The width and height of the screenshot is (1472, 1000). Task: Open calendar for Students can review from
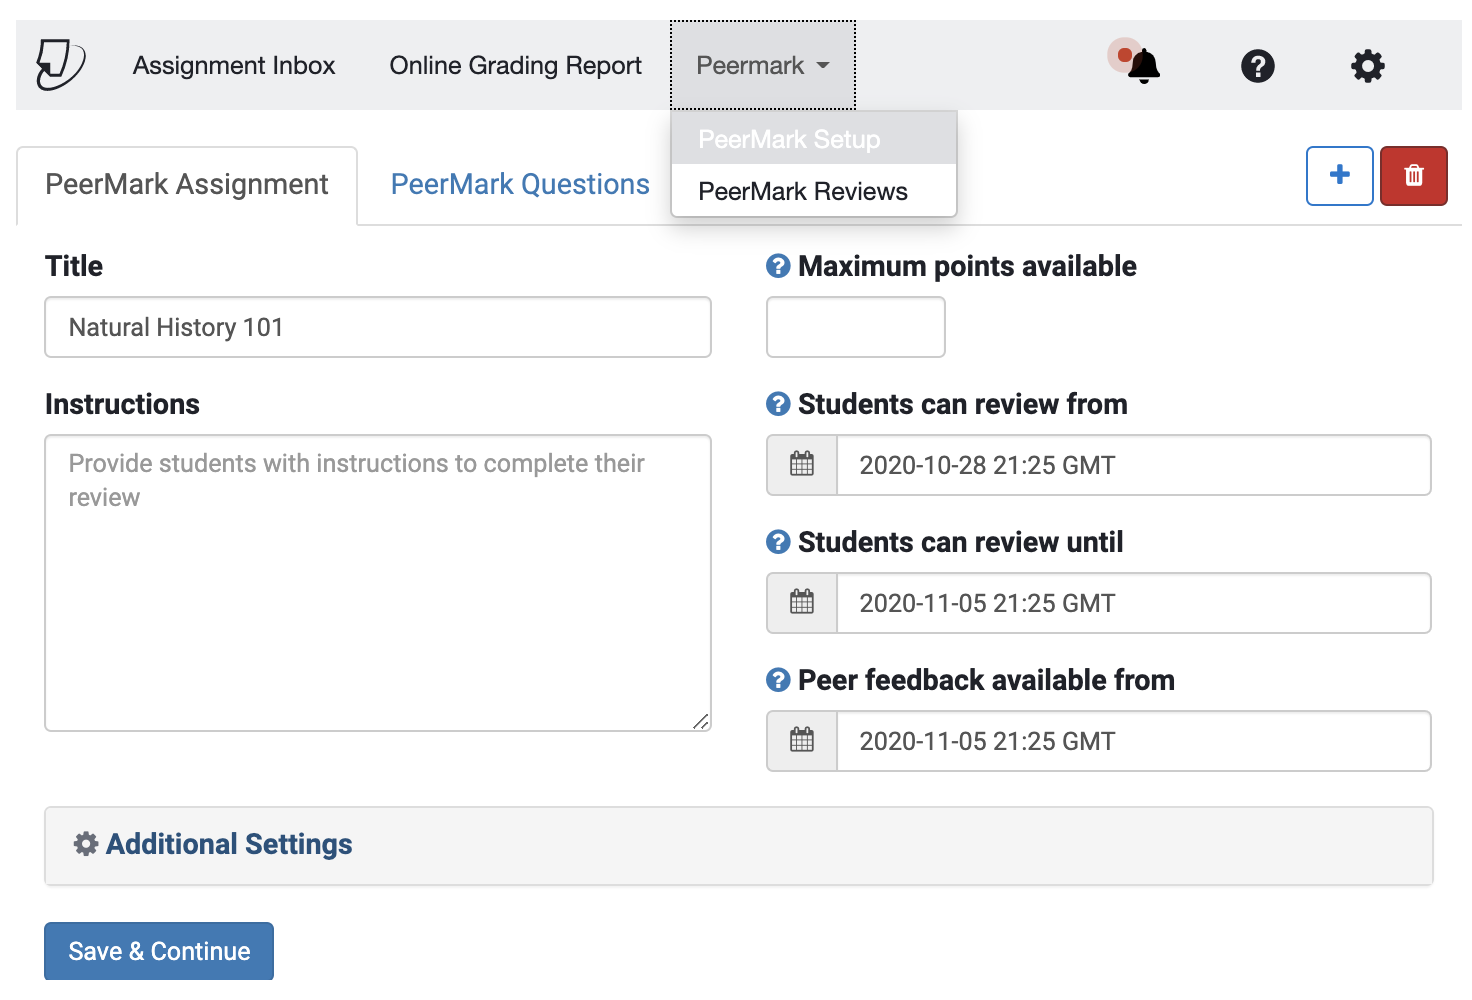802,465
